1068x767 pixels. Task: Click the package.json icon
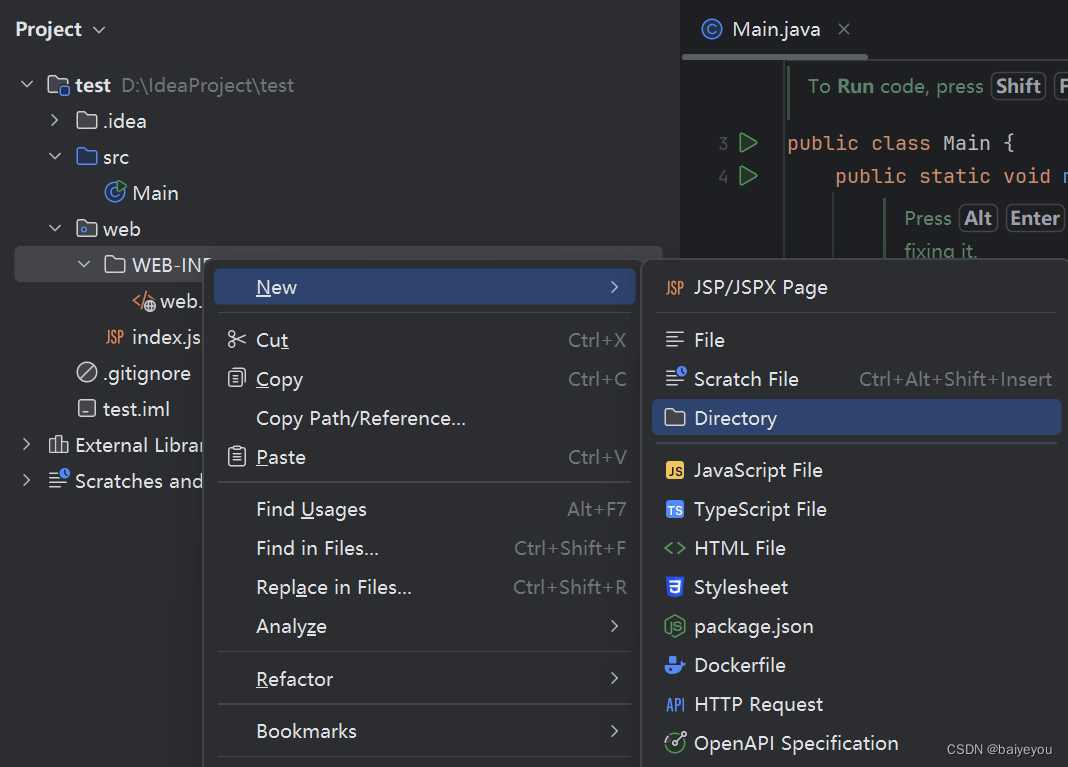click(675, 627)
